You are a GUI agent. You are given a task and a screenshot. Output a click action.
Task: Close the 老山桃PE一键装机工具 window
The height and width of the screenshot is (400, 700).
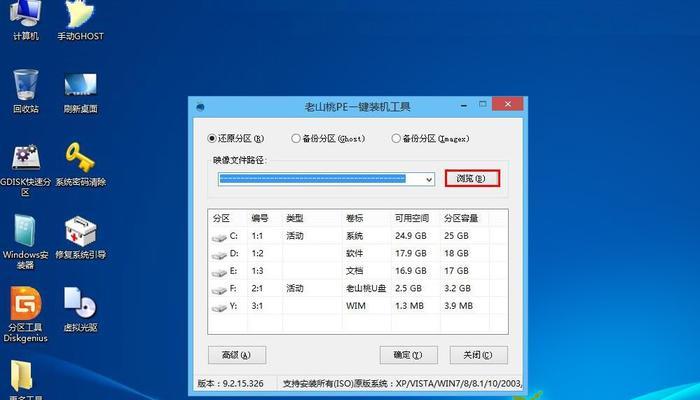click(508, 104)
